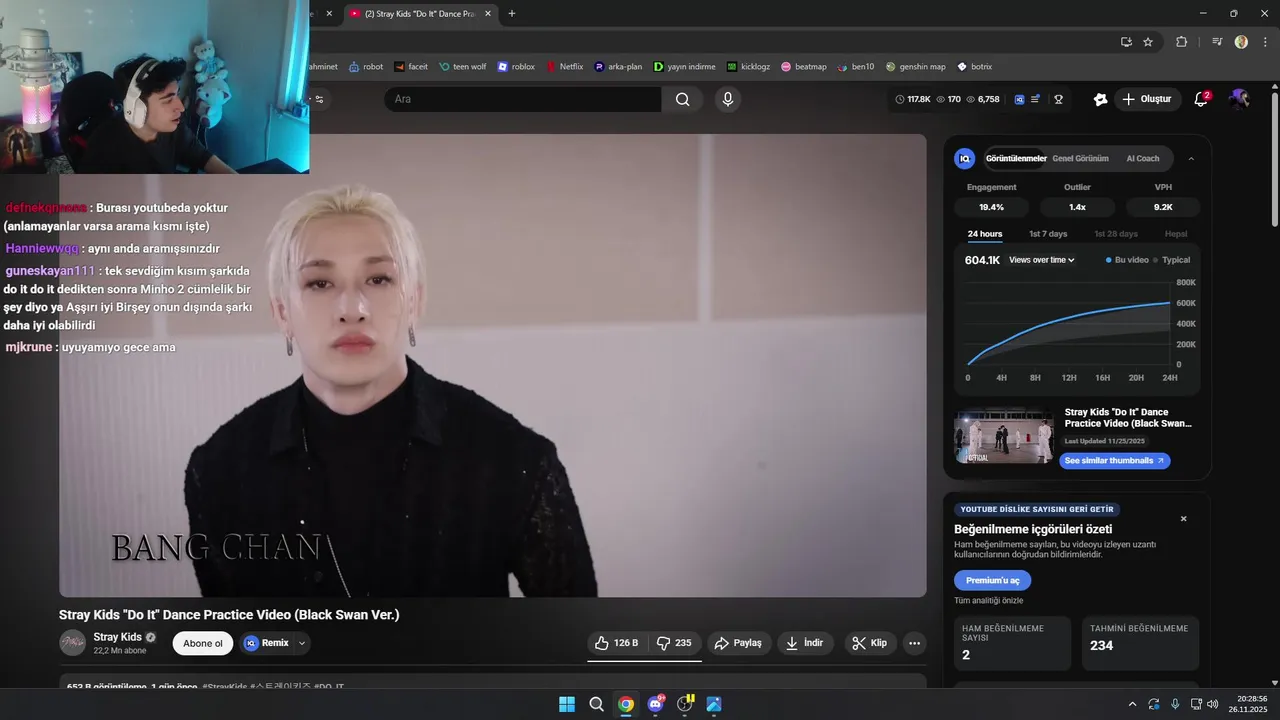Image resolution: width=1280 pixels, height=720 pixels.
Task: Click the media control icon in Chrome toolbar
Action: pyautogui.click(x=1217, y=41)
